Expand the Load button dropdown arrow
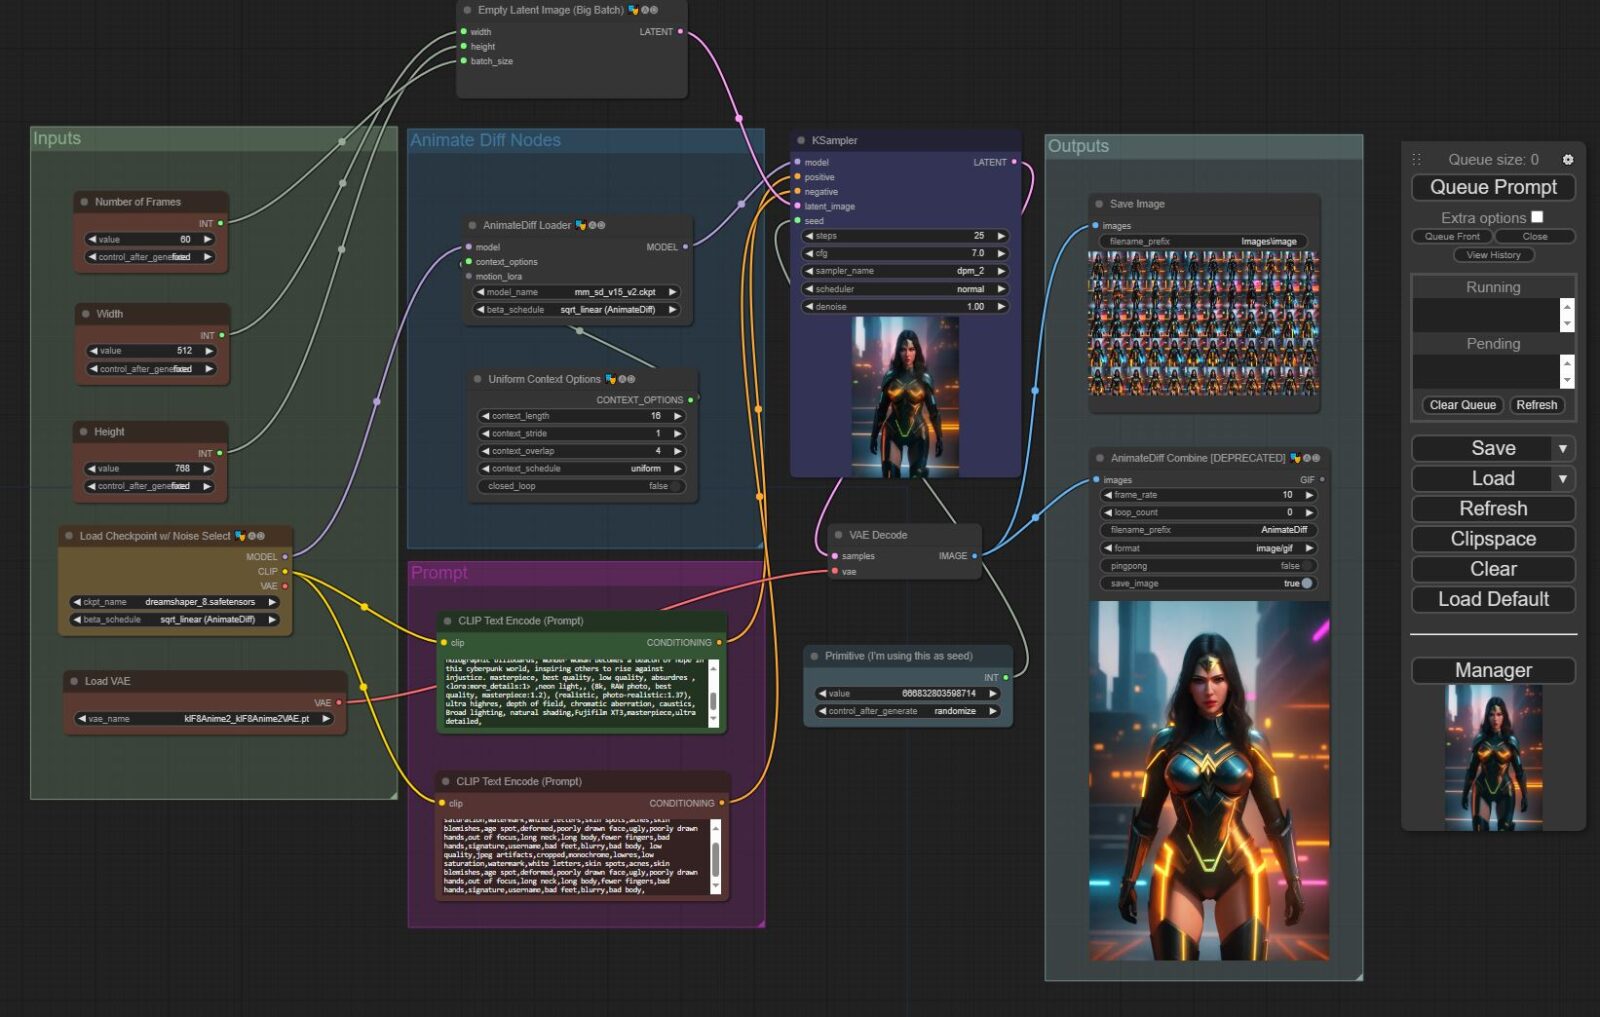 click(x=1562, y=479)
